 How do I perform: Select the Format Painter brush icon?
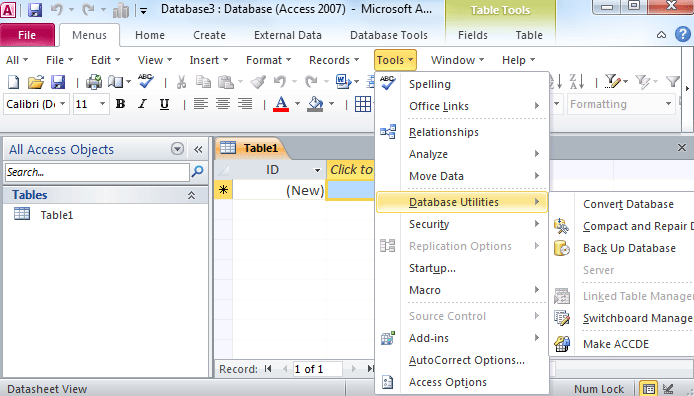point(258,82)
